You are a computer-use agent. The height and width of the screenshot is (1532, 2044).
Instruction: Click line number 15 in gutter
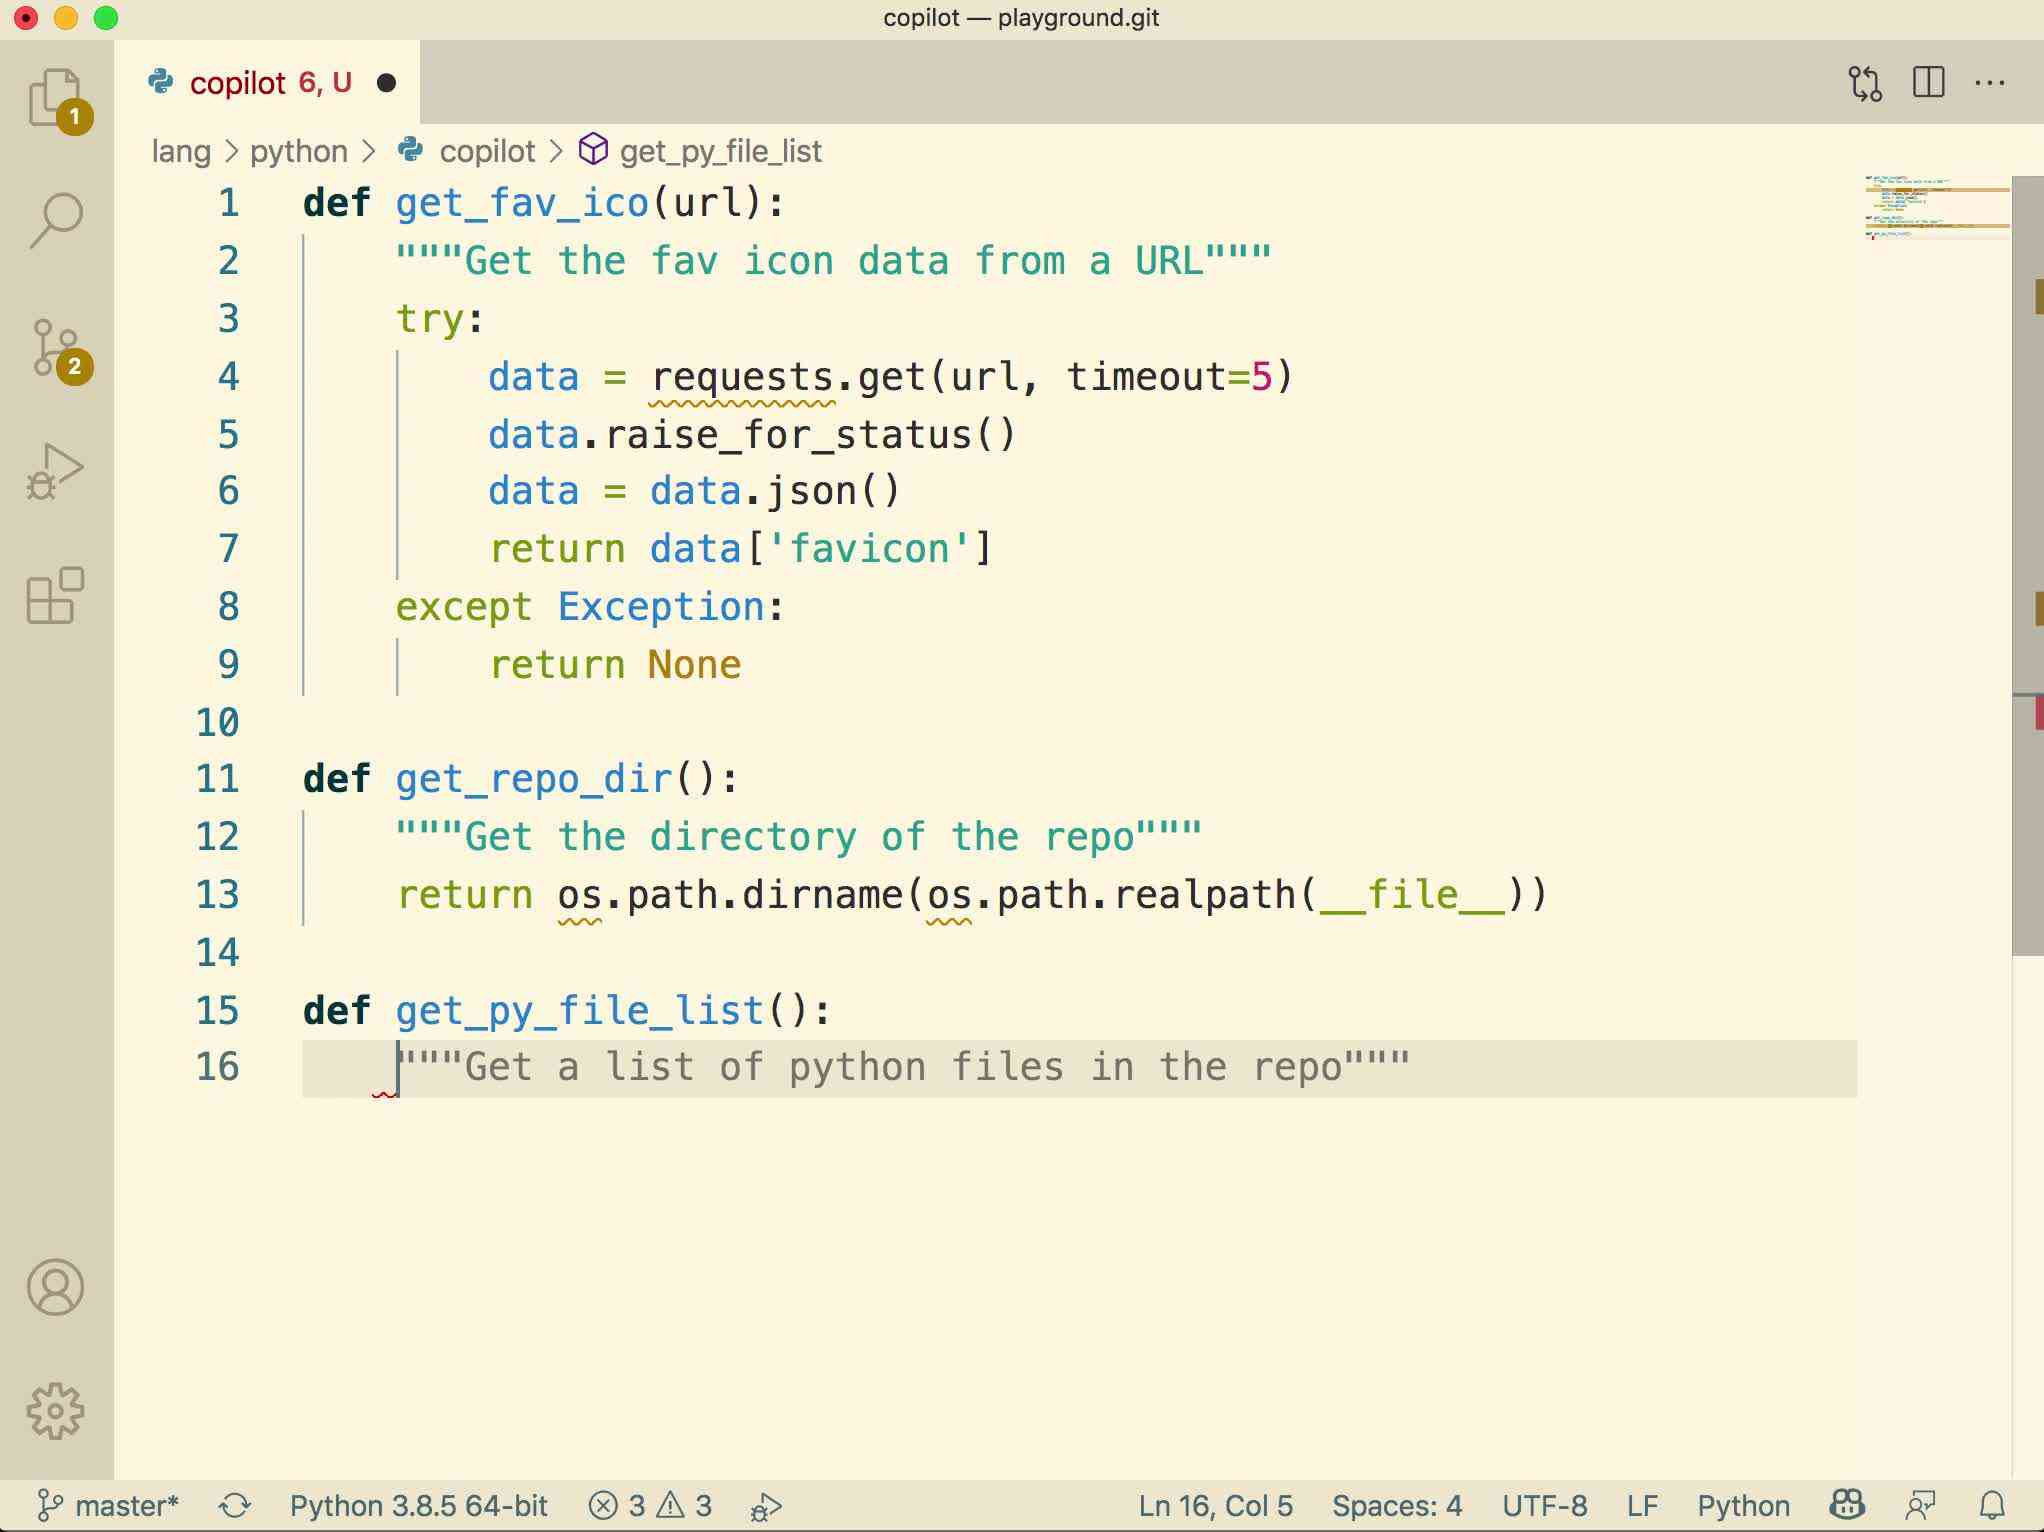[218, 1010]
